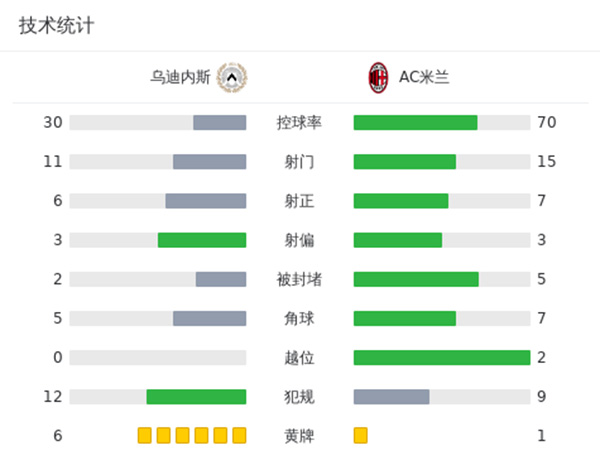Viewport: 600px width, 455px height.
Task: Click the Udinese team crest icon
Action: [x=232, y=76]
